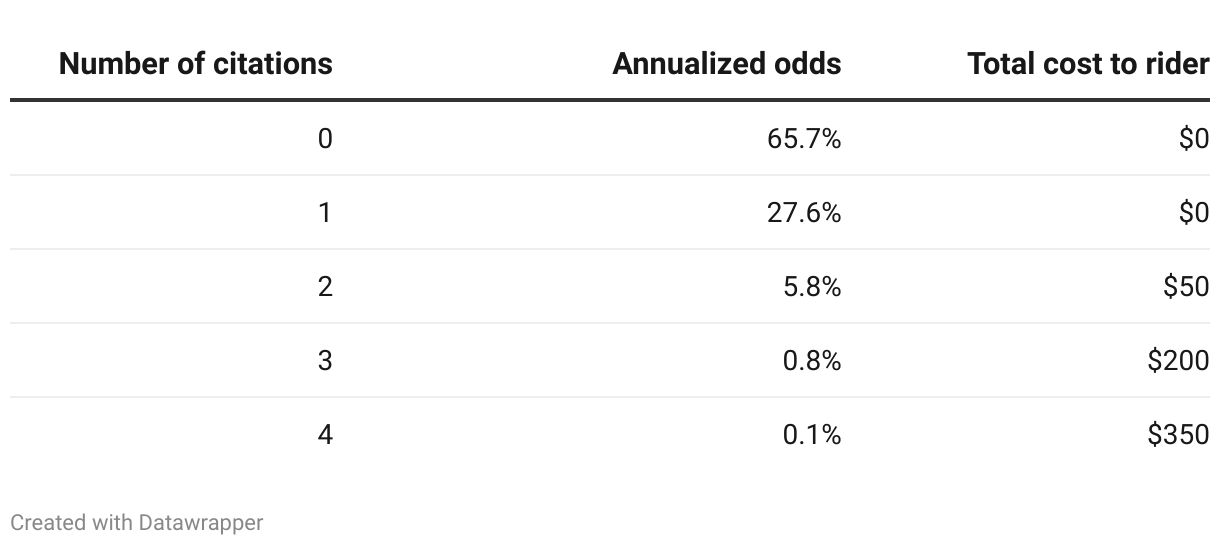
Task: Select the 27.6% odds cell
Action: tap(804, 213)
